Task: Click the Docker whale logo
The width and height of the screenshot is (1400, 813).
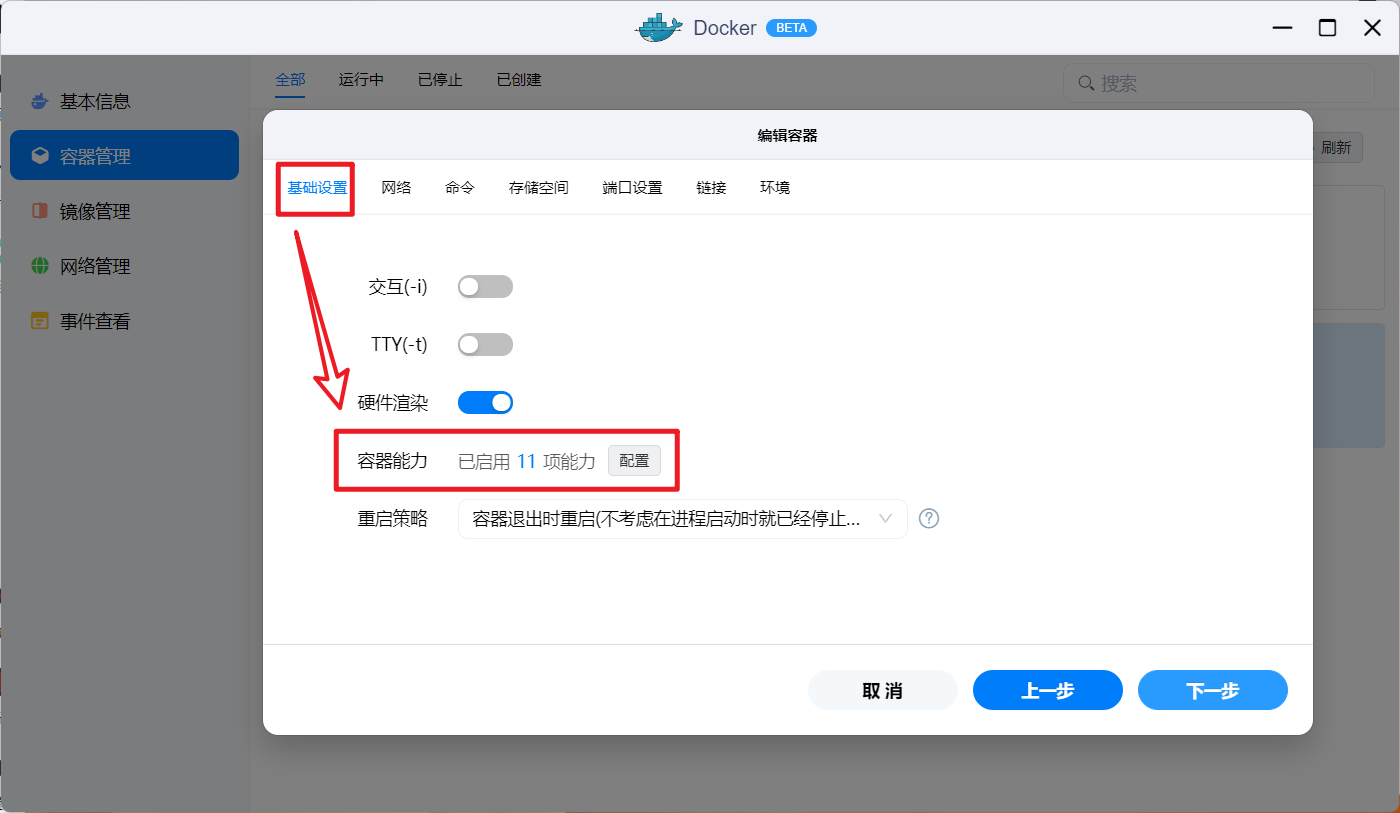Action: click(657, 27)
